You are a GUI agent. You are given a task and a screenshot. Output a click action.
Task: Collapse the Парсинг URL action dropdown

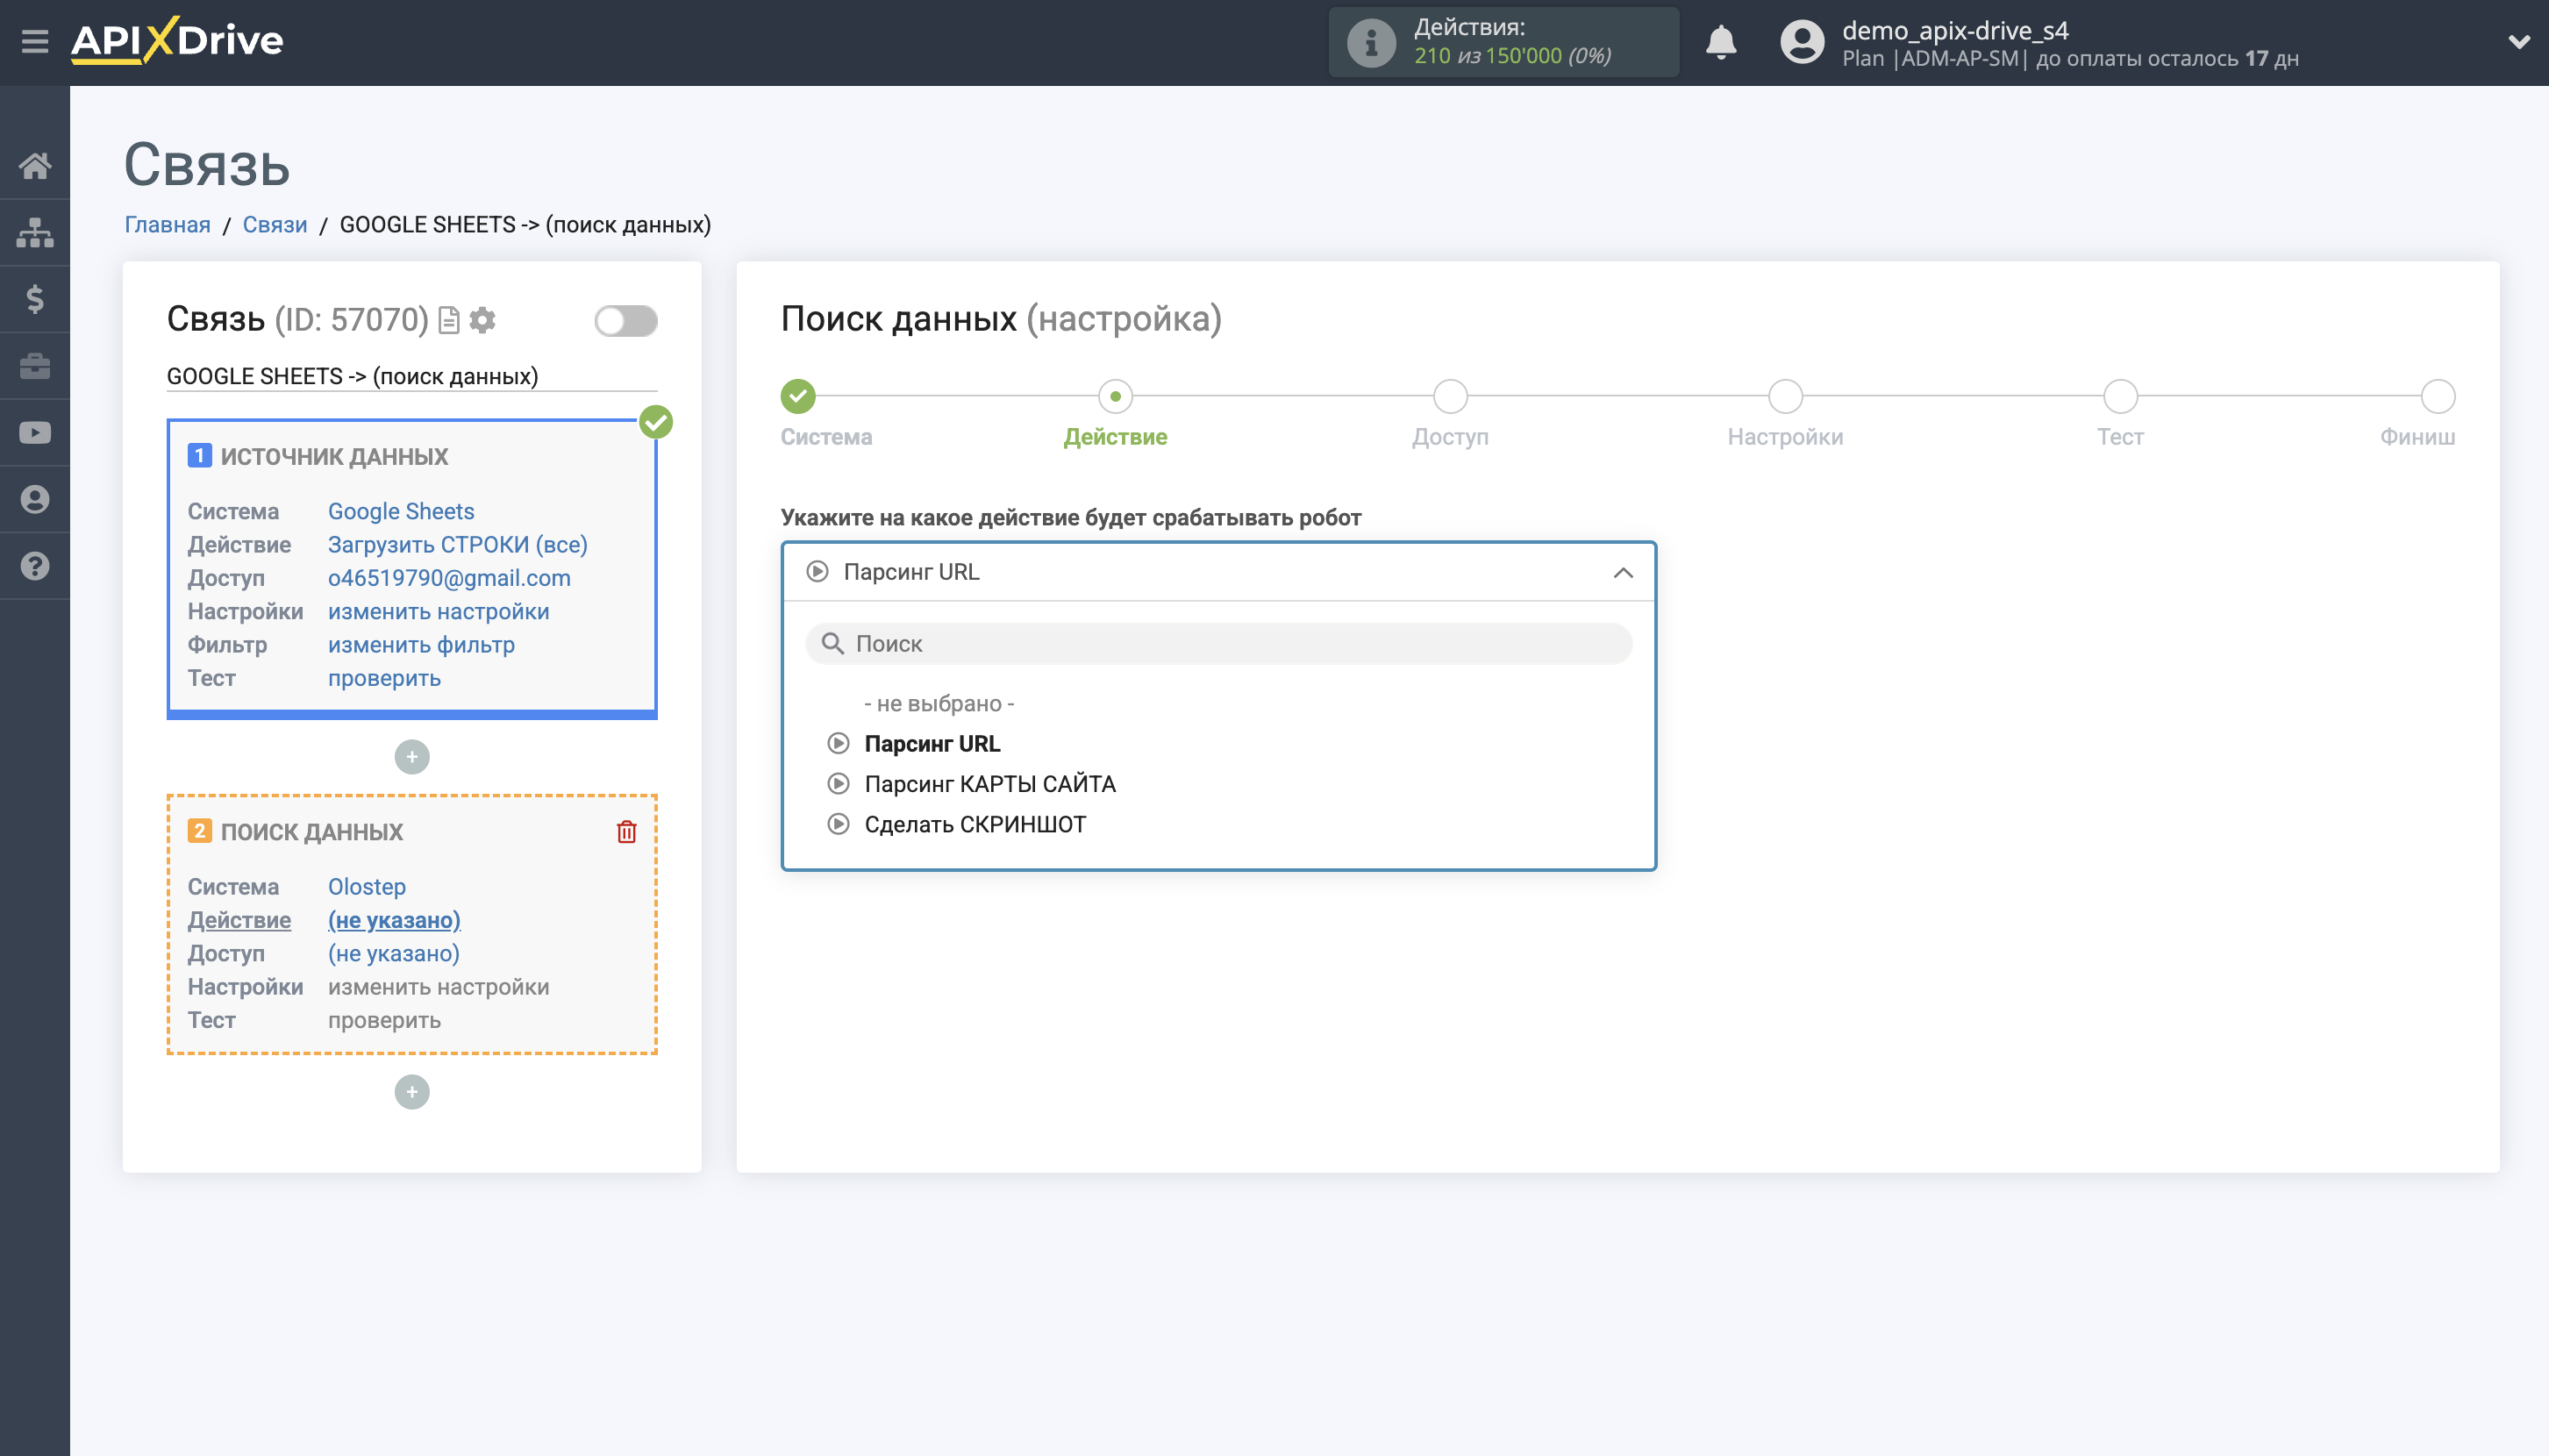tap(1622, 573)
